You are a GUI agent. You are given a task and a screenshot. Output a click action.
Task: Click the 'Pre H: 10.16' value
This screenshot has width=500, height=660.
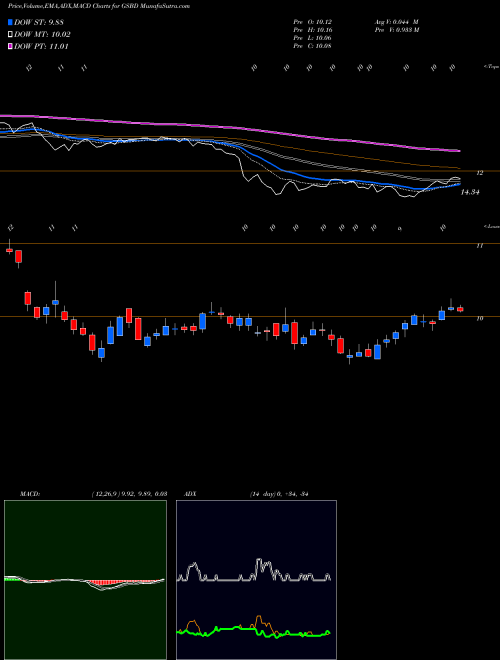click(312, 30)
